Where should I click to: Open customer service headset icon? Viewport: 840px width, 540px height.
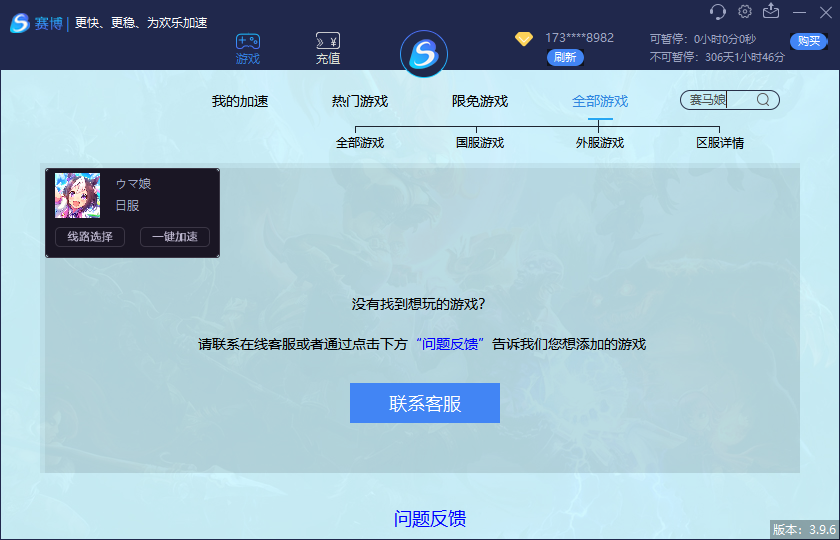tap(717, 11)
